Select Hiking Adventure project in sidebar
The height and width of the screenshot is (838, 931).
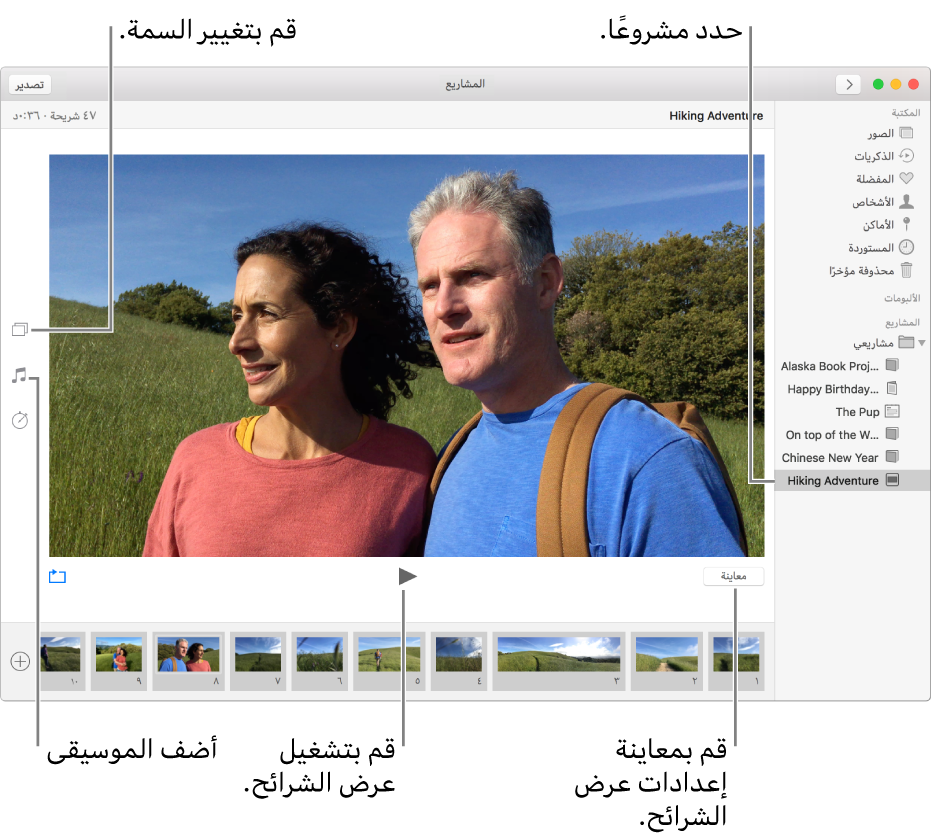[853, 480]
